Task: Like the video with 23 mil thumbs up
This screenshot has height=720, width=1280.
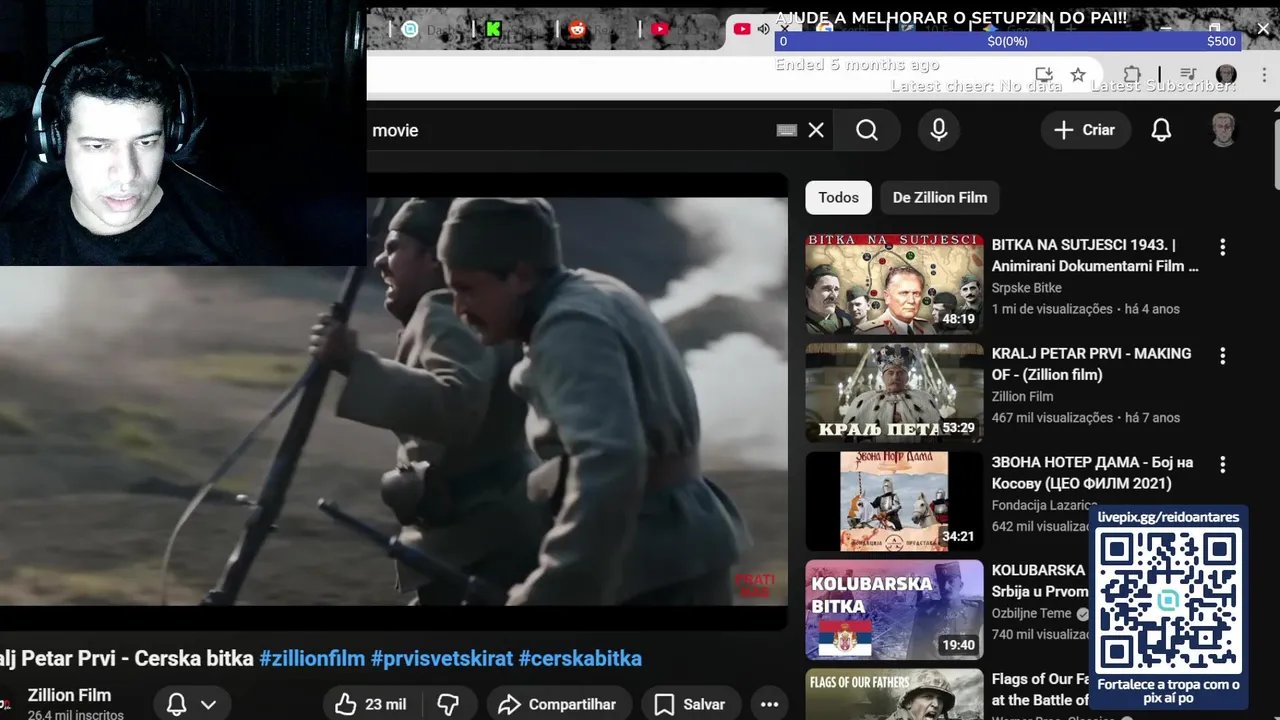Action: (370, 704)
